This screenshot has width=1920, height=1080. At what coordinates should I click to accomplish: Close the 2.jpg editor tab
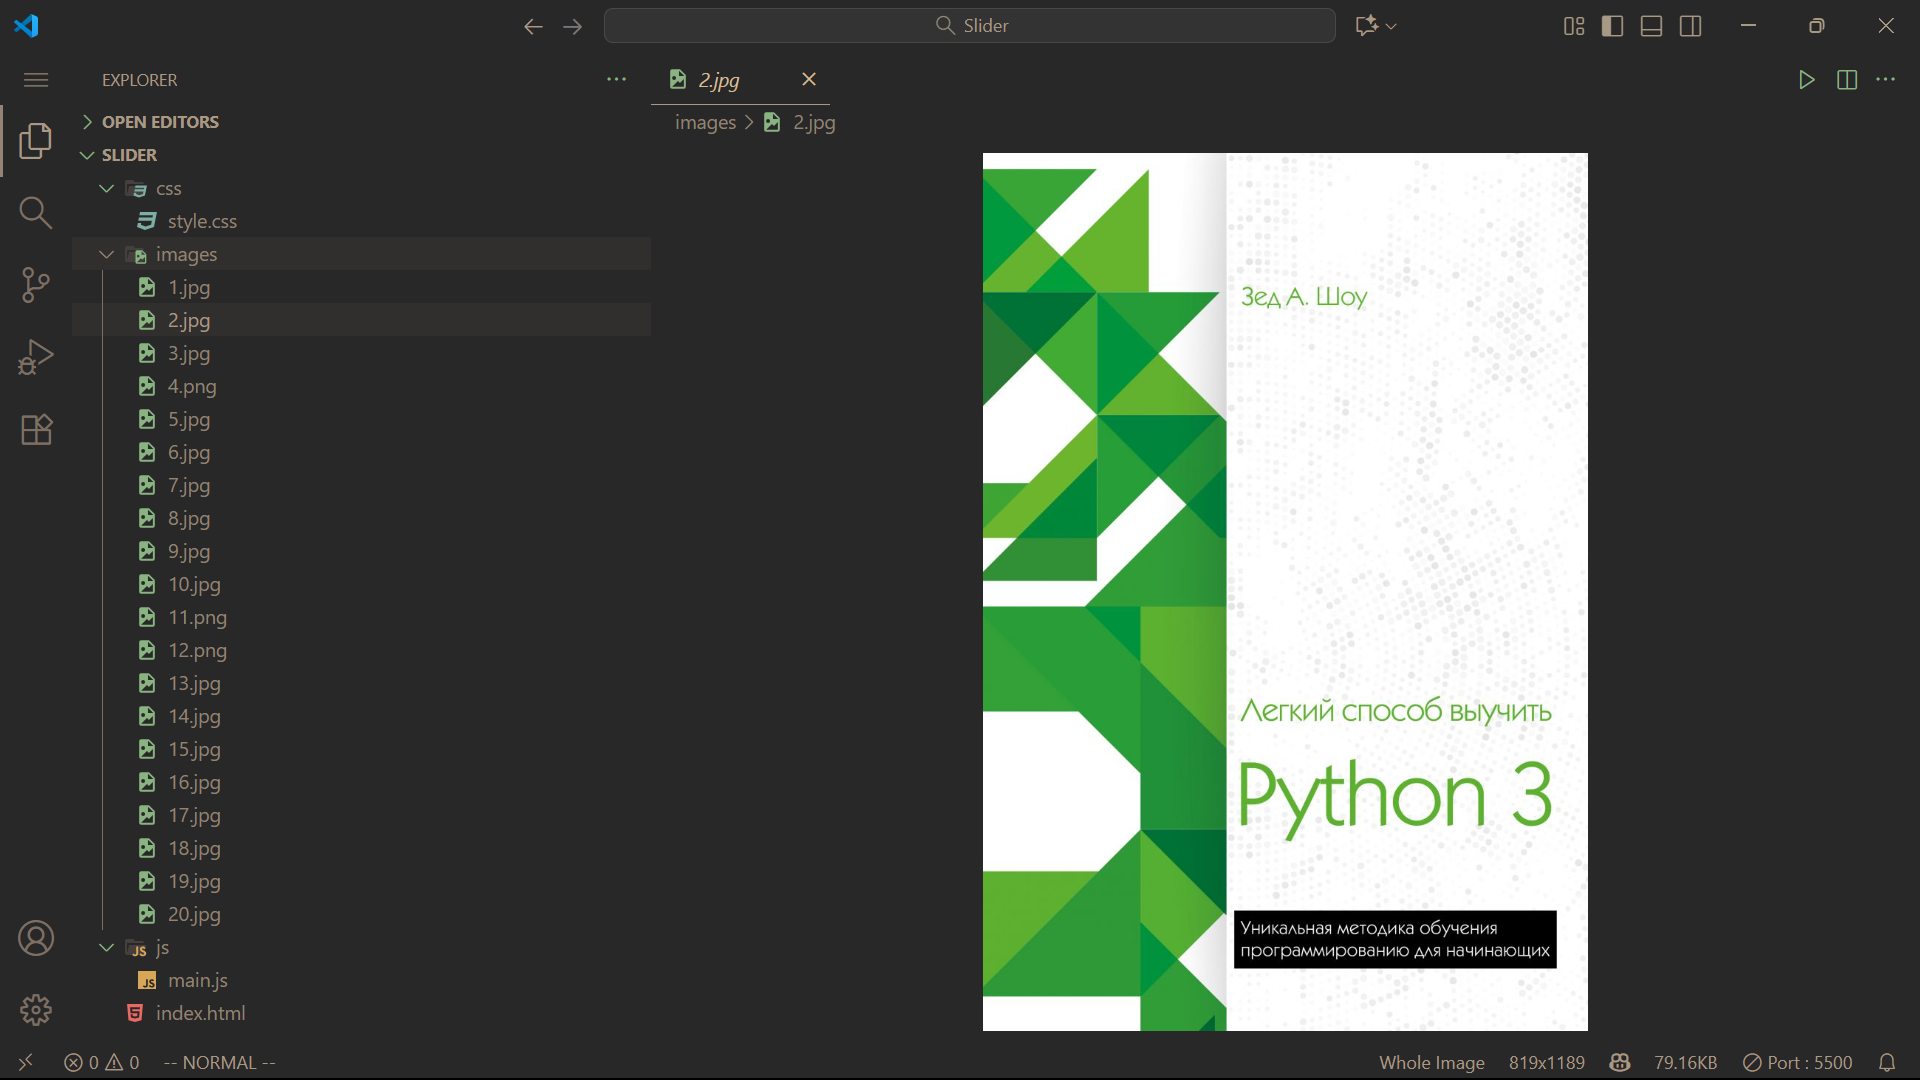(809, 79)
